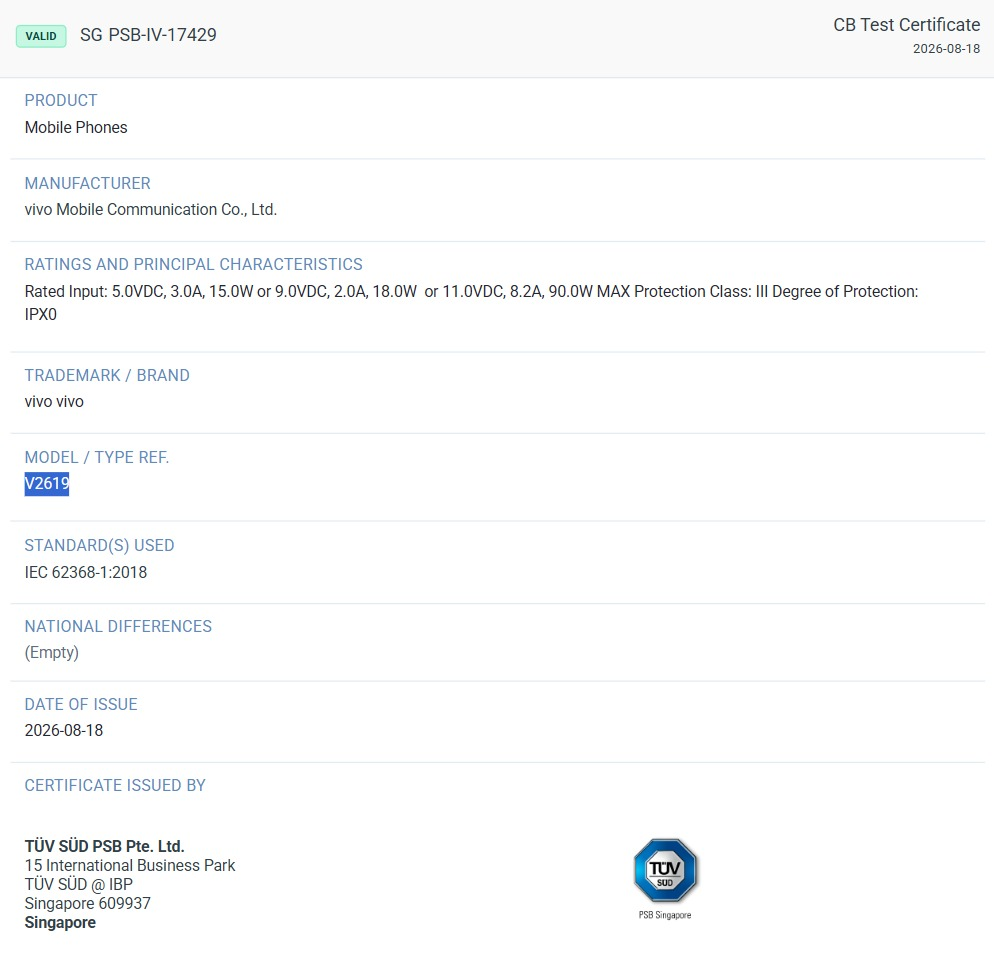Select certificate number SG PSB-IV-17429
The height and width of the screenshot is (976, 994).
[x=148, y=35]
